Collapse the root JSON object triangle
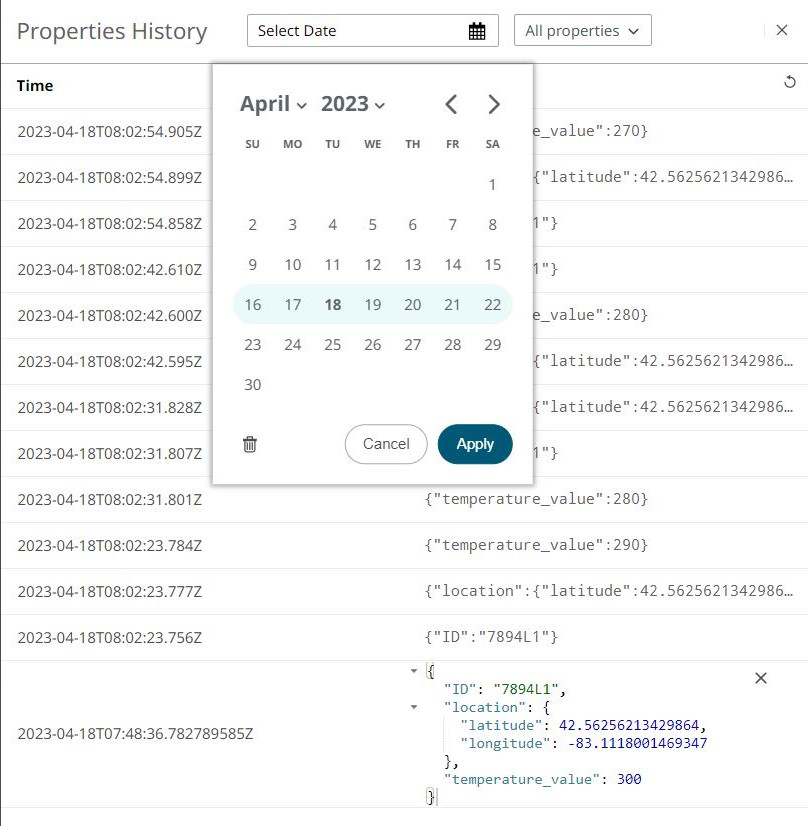The height and width of the screenshot is (826, 808). (x=414, y=671)
